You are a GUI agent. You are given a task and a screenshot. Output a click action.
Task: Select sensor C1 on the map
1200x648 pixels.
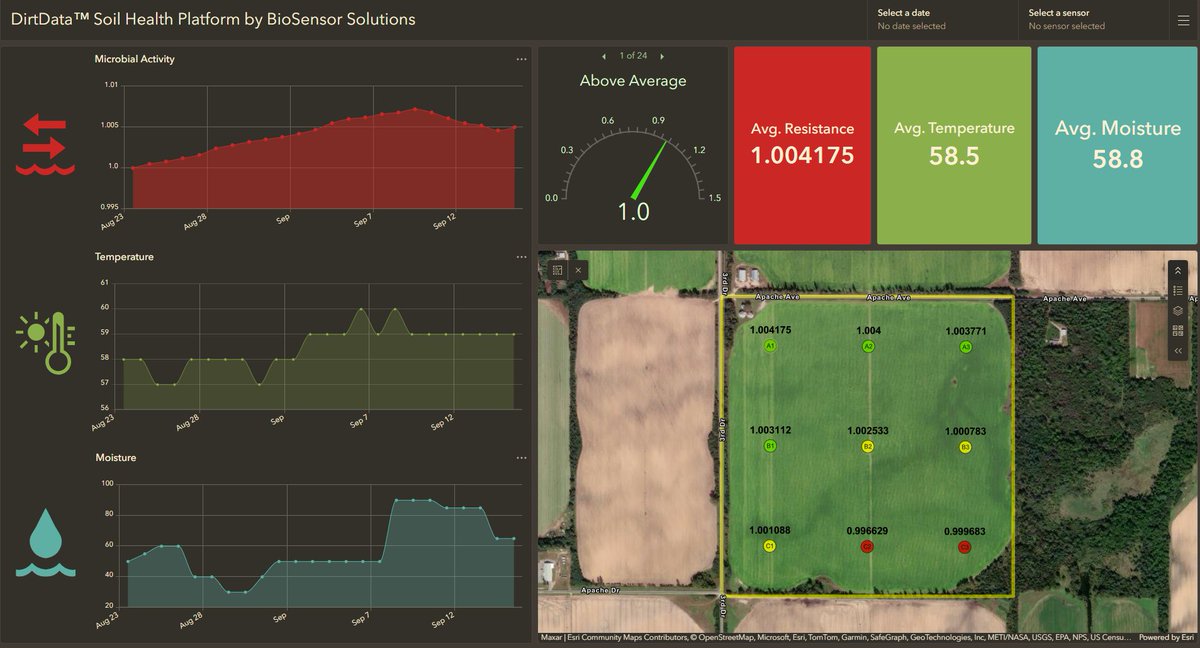(x=770, y=546)
